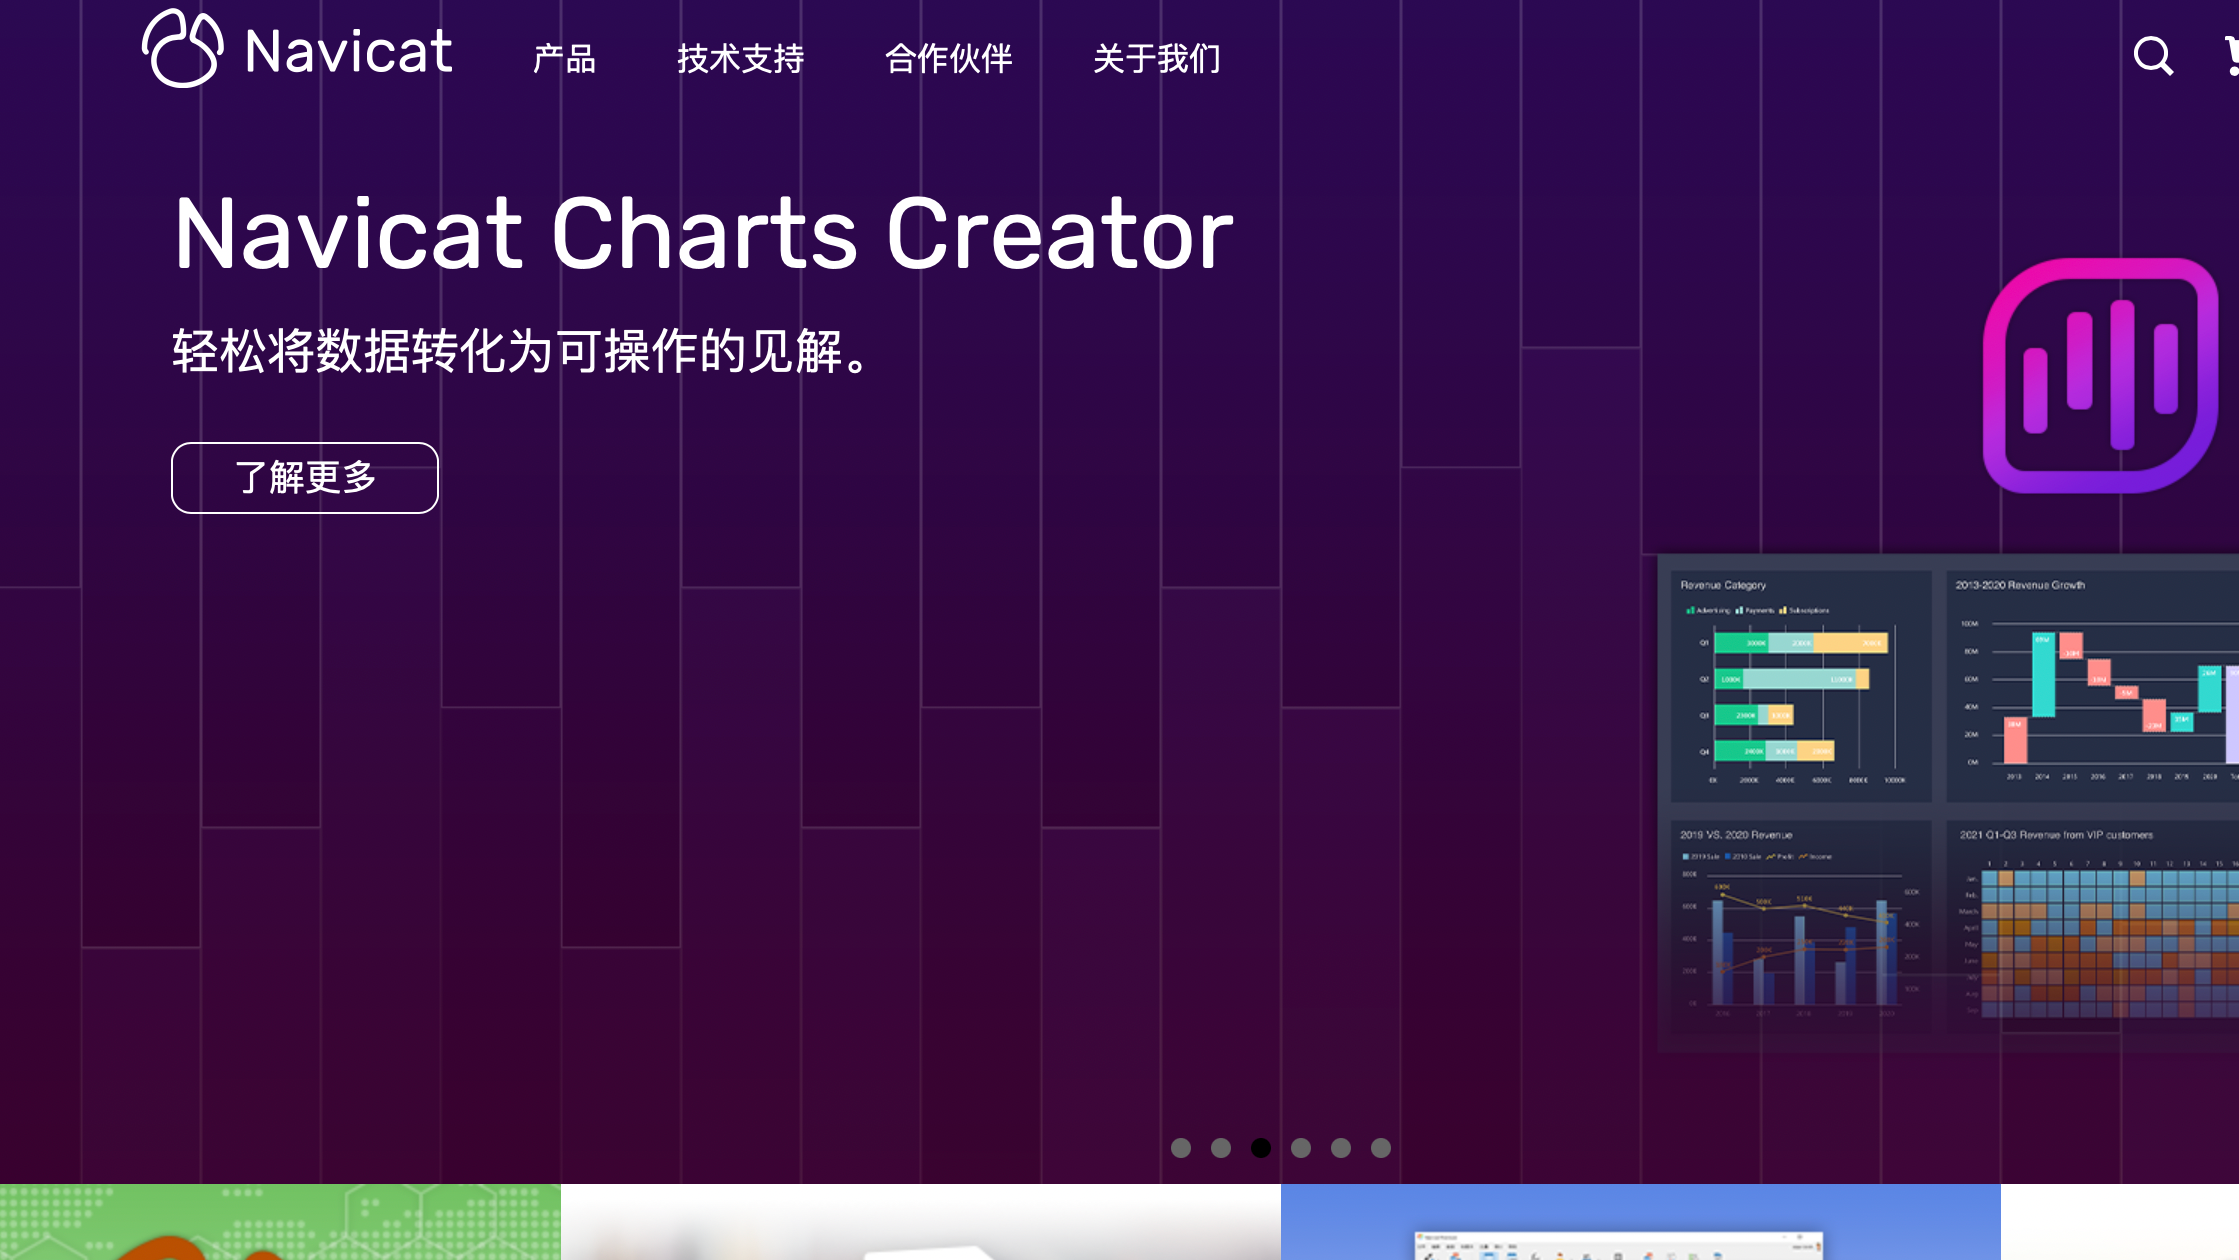Click the 了解更多 button
Screen dimensions: 2239x1260
[x=305, y=478]
